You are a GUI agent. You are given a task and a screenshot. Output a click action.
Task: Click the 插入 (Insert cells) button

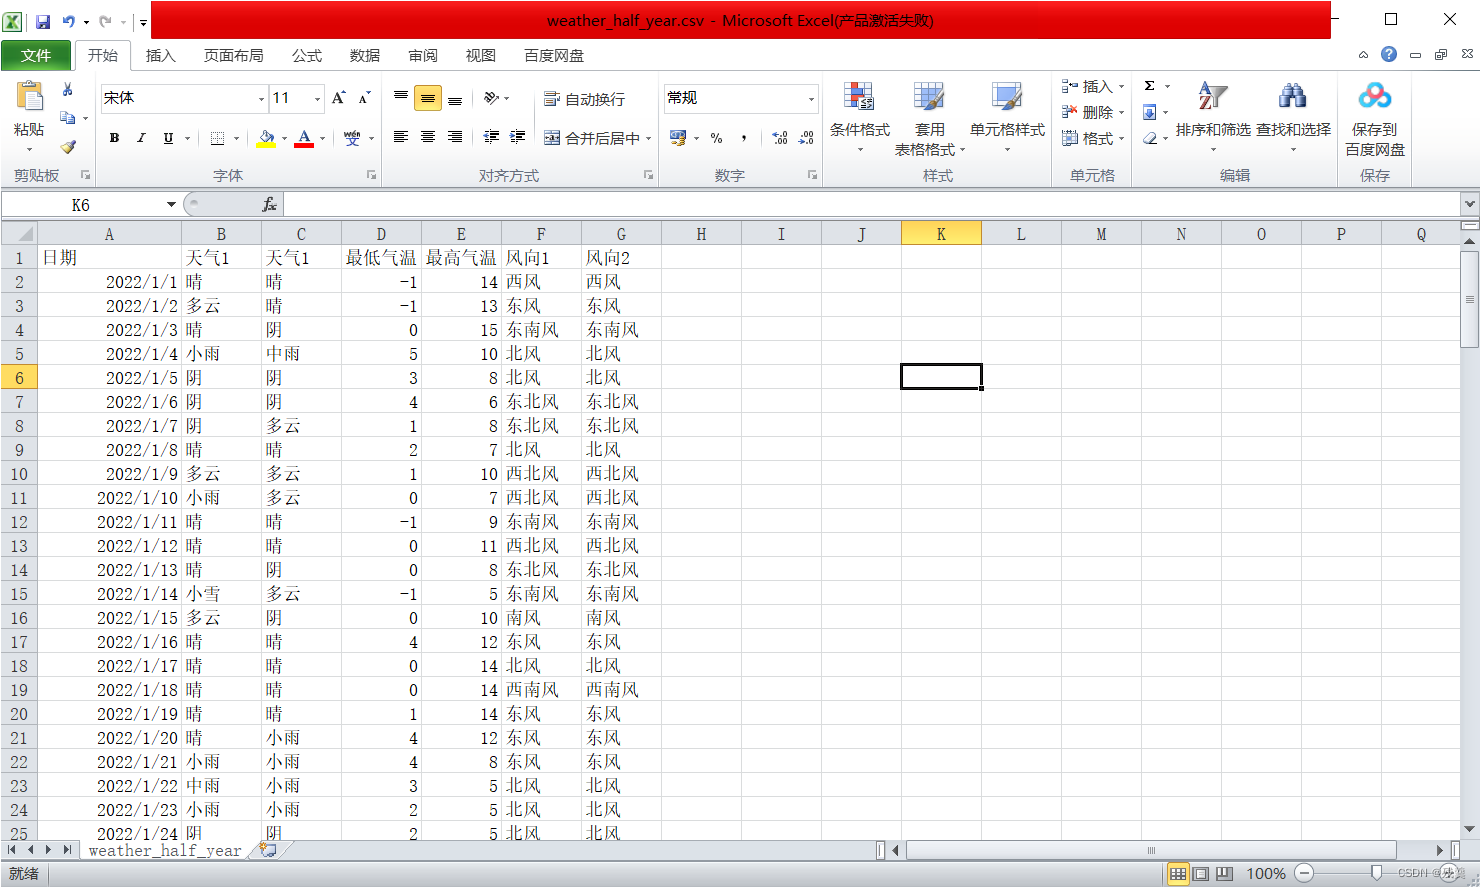pos(1092,86)
